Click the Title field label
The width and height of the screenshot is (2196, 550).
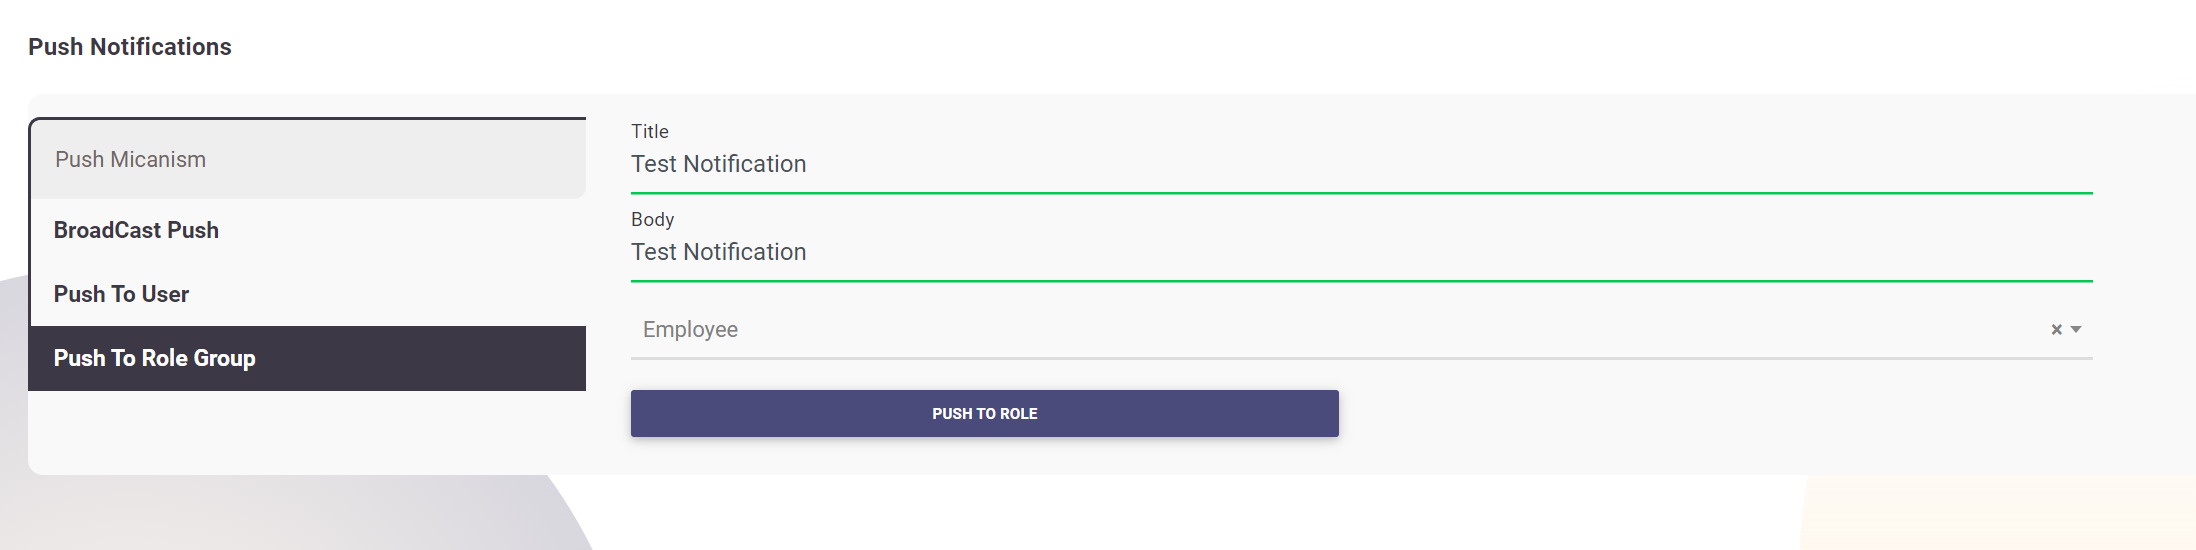point(650,131)
